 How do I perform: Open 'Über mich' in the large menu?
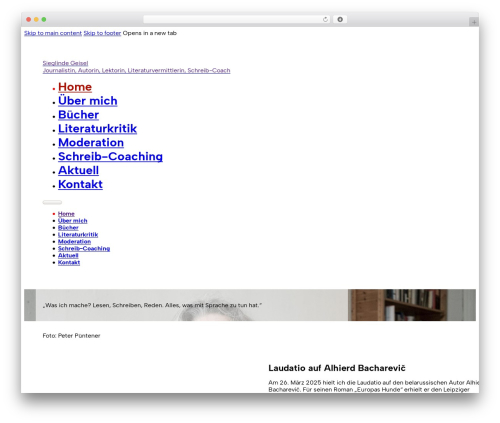88,101
